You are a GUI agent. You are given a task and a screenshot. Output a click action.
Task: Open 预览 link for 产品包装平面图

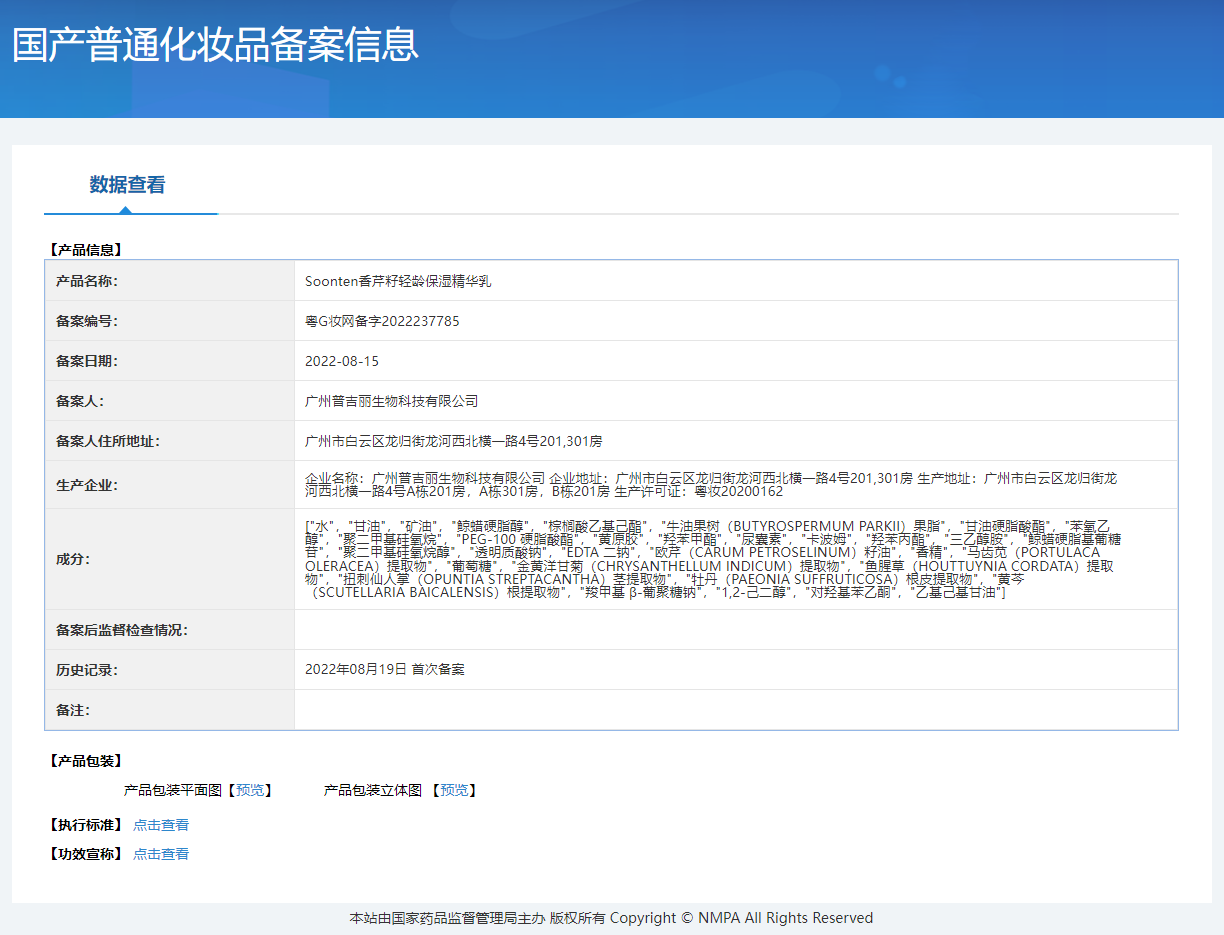[x=250, y=790]
